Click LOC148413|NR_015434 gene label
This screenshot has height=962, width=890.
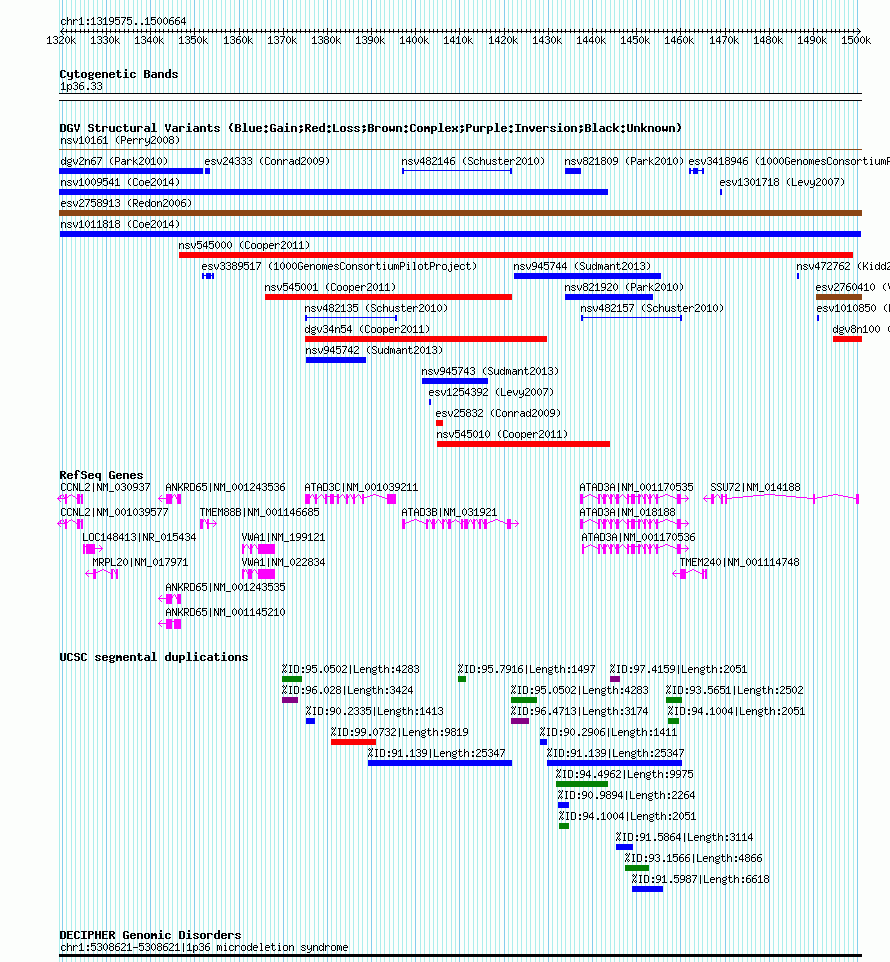139,537
